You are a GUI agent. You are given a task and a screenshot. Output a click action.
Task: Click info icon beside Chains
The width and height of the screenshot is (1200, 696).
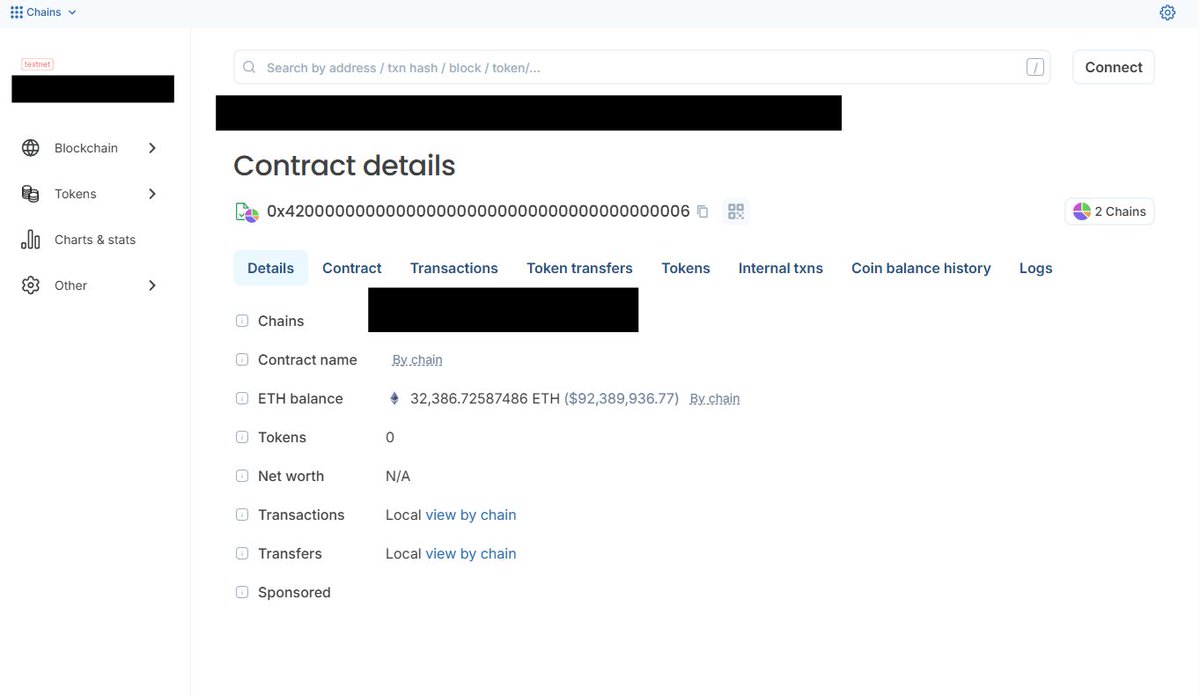242,321
